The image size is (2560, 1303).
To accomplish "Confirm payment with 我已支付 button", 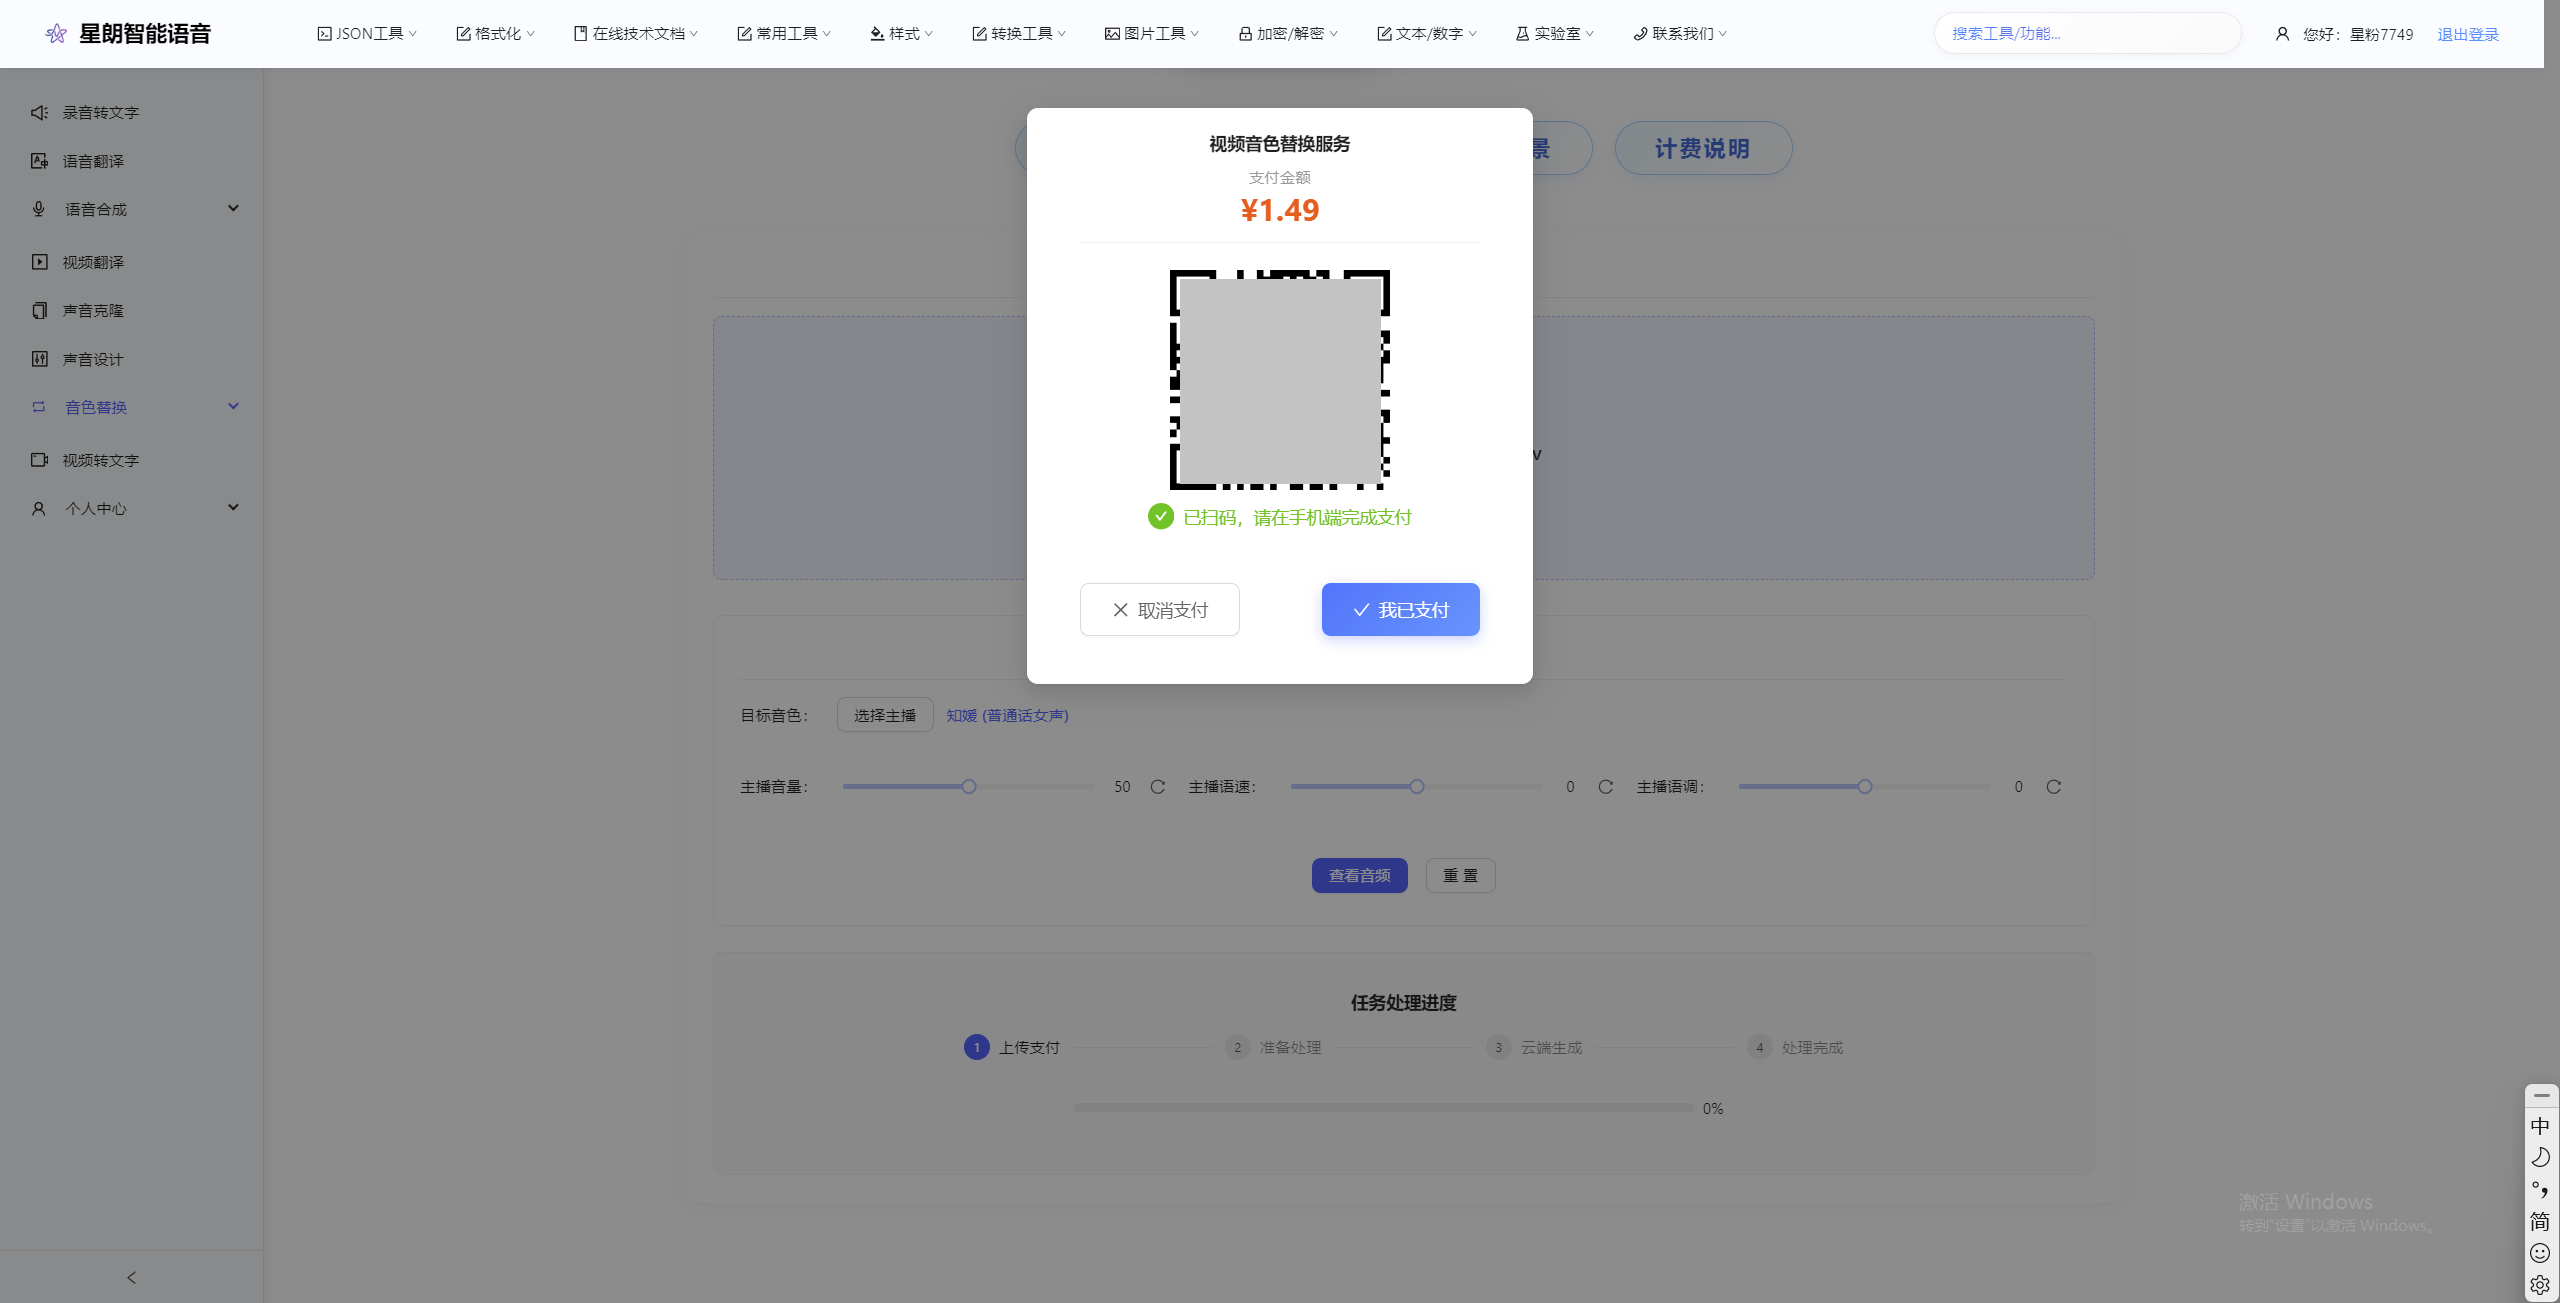I will point(1400,610).
